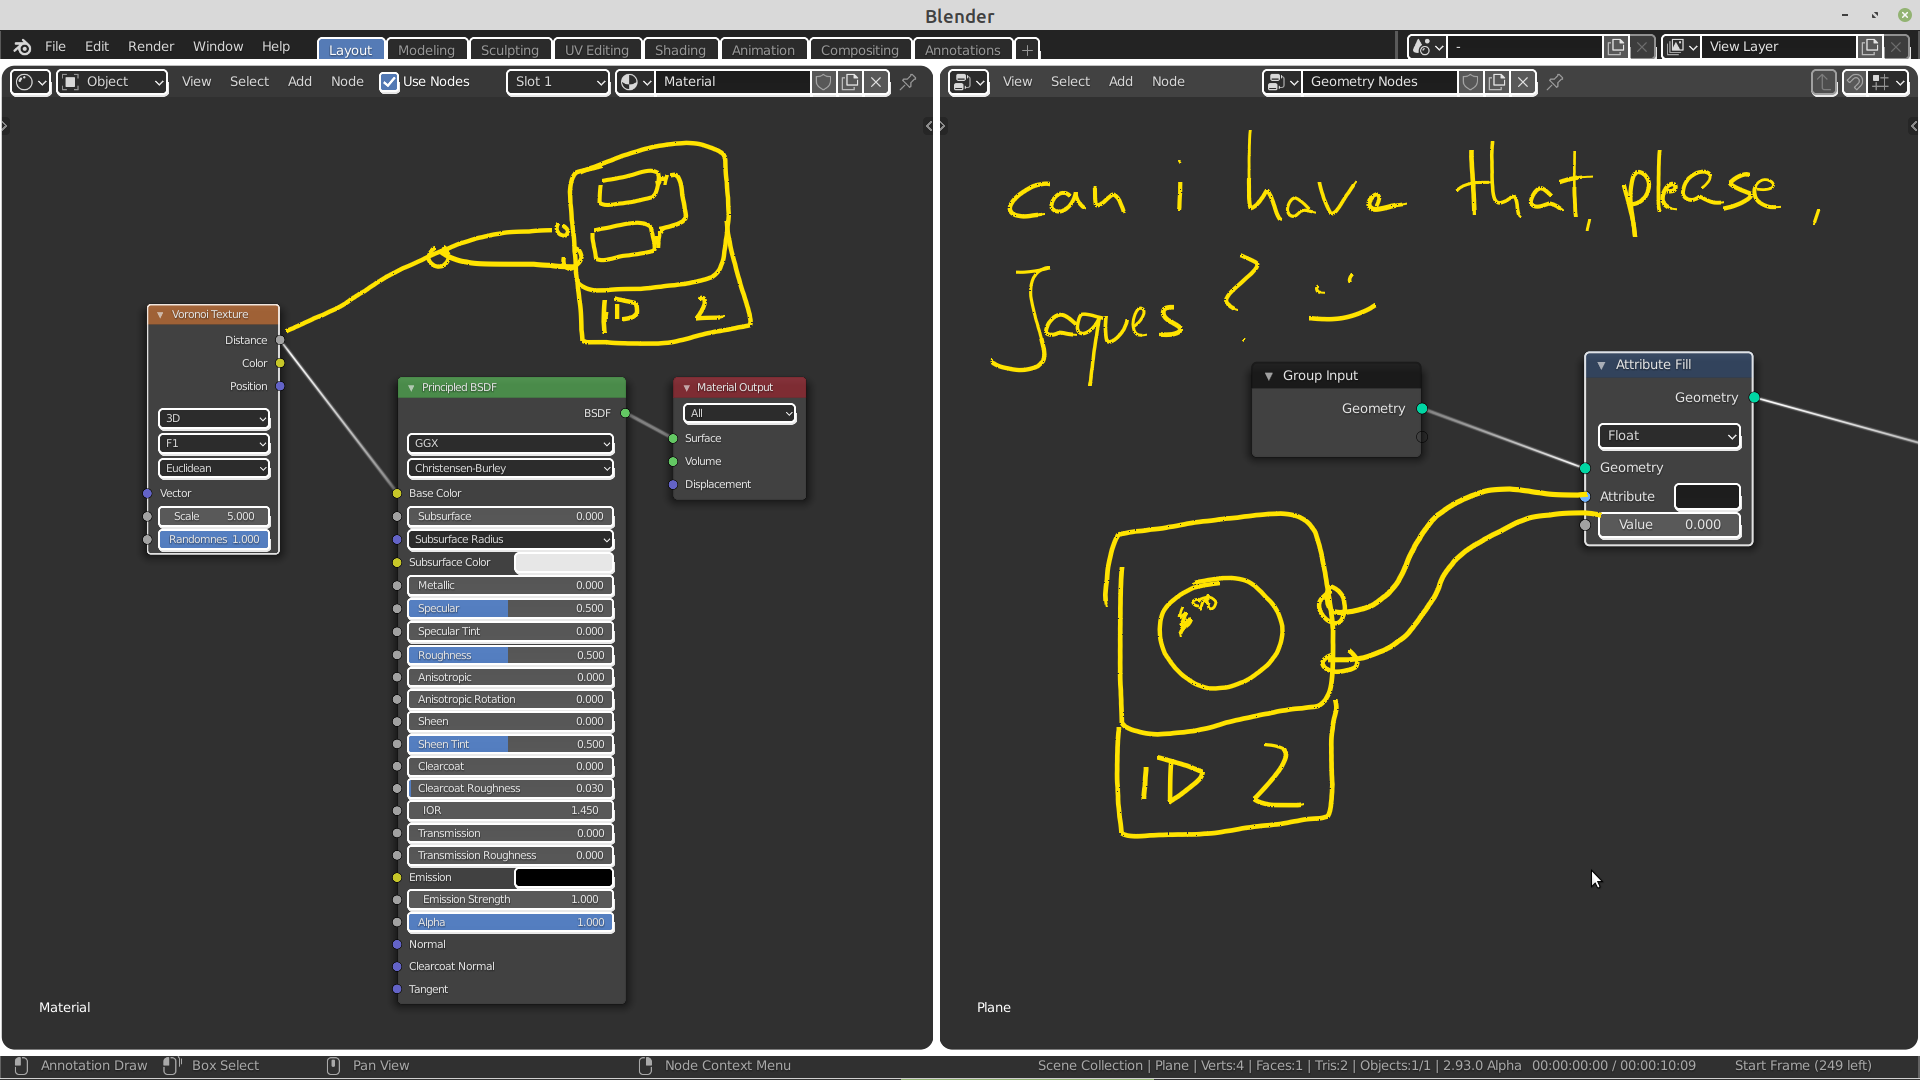Switch to the Annotations workspace tab
This screenshot has width=1920, height=1080.
pyautogui.click(x=962, y=50)
